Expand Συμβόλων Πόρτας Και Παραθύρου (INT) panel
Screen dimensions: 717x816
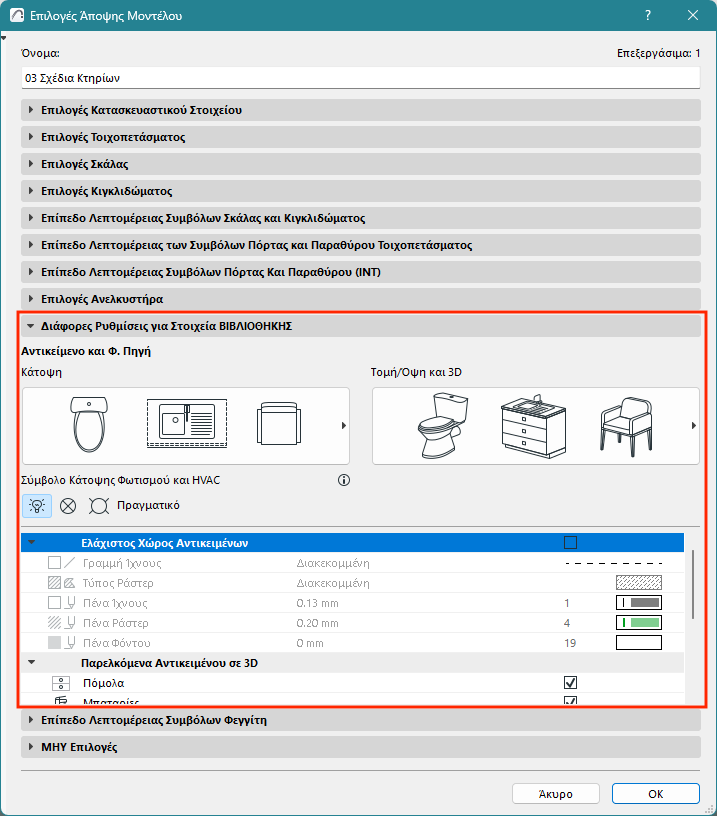coord(361,272)
